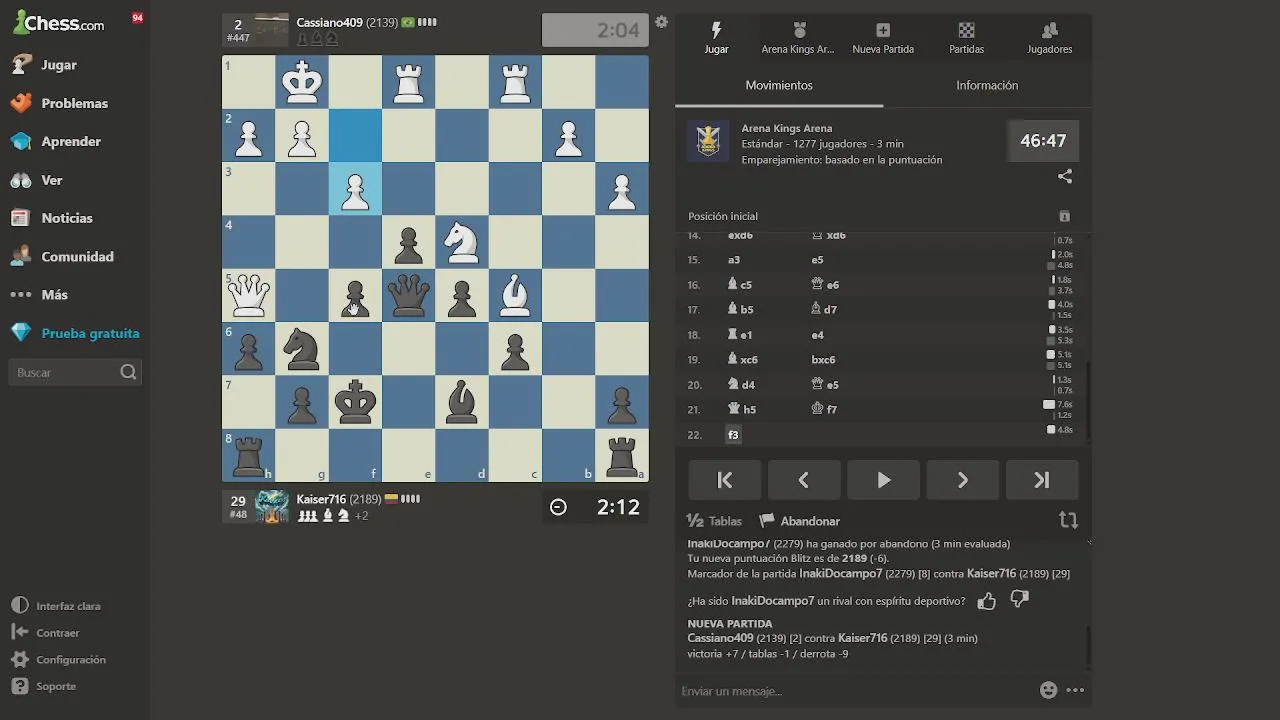Click the share game icon

coord(1065,176)
